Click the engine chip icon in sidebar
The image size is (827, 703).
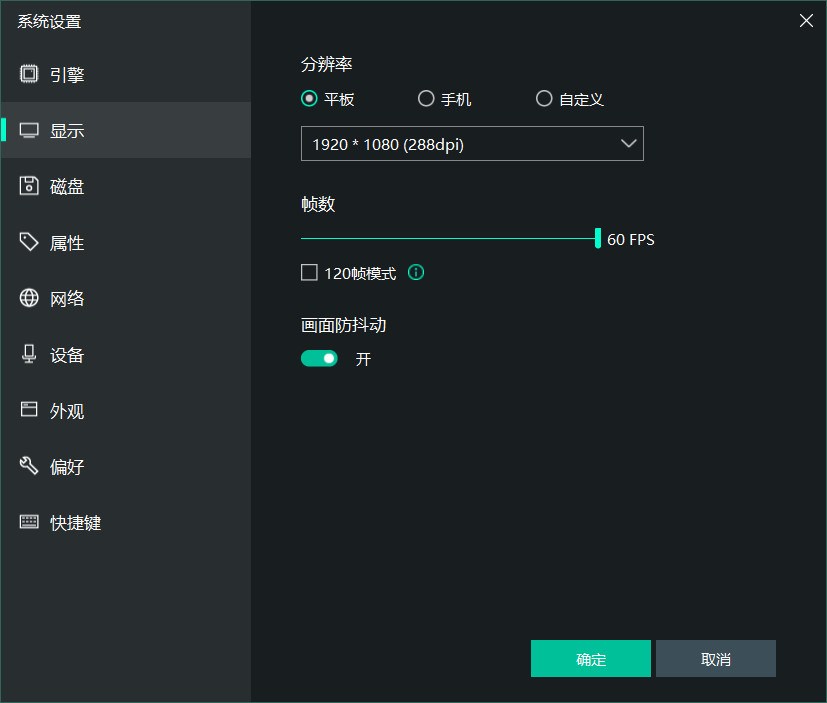click(x=29, y=74)
